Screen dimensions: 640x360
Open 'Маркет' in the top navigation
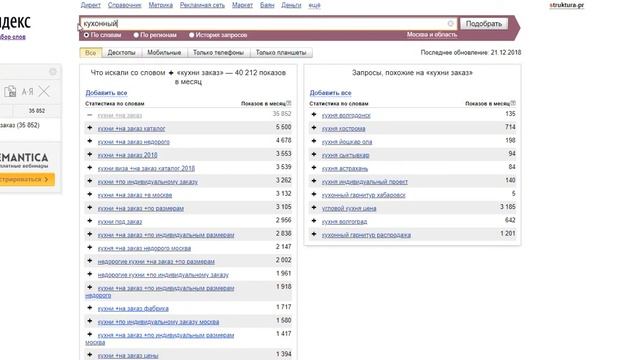[x=242, y=5]
